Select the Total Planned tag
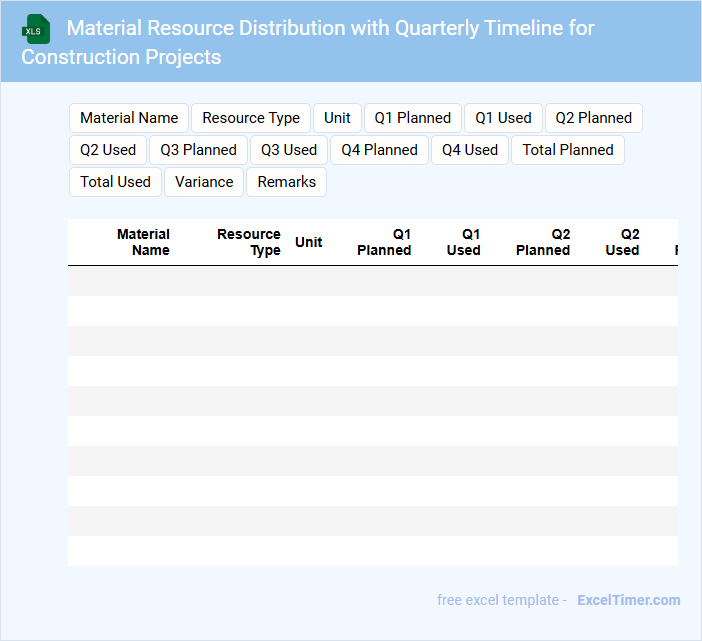The height and width of the screenshot is (641, 702). tap(568, 150)
